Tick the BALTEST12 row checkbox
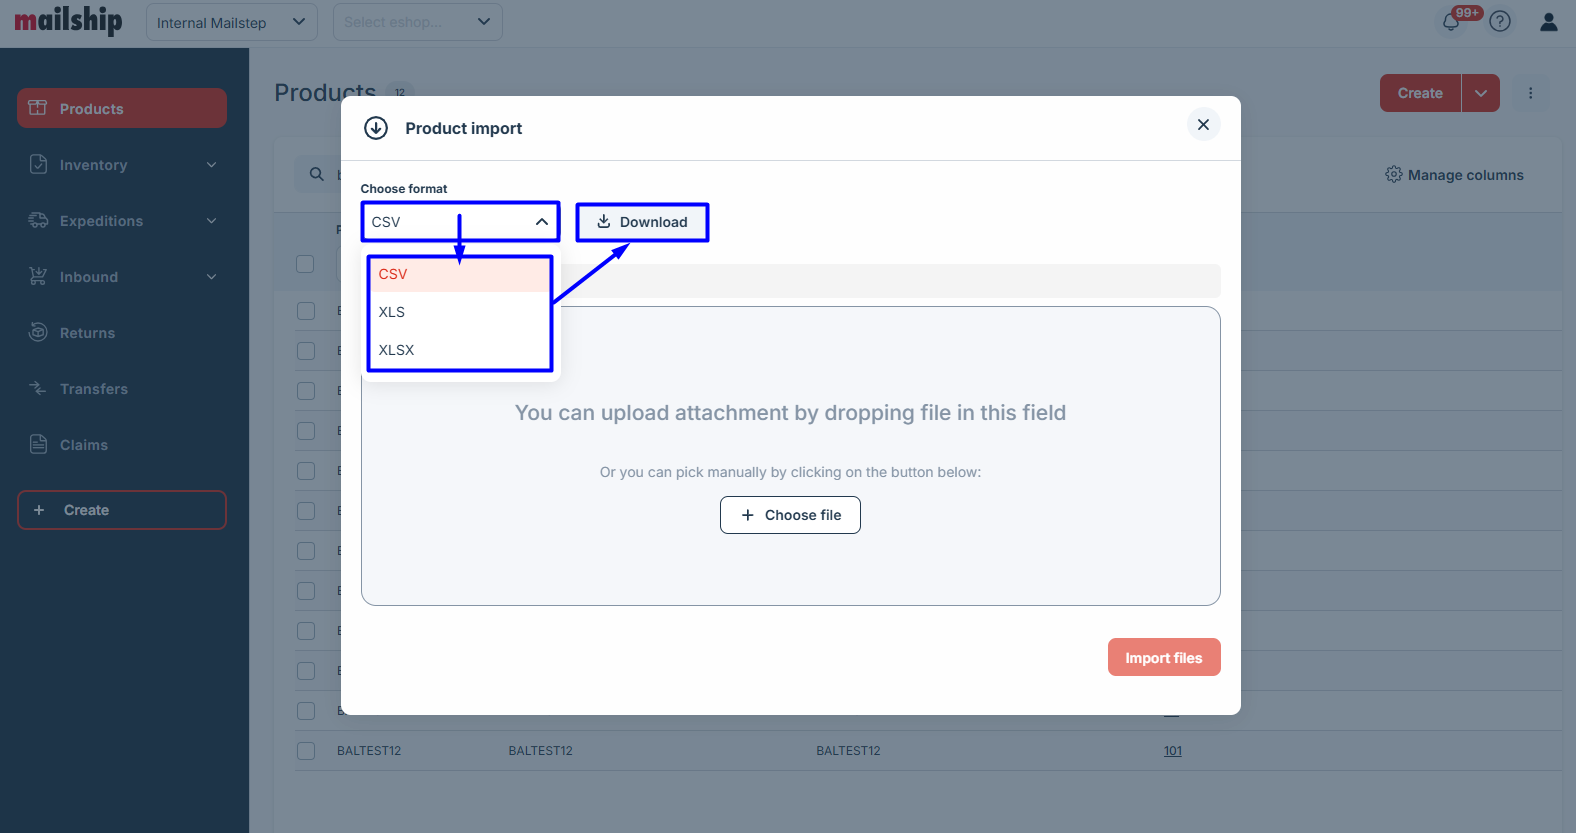Screen dimensions: 1576x833 click(x=306, y=751)
